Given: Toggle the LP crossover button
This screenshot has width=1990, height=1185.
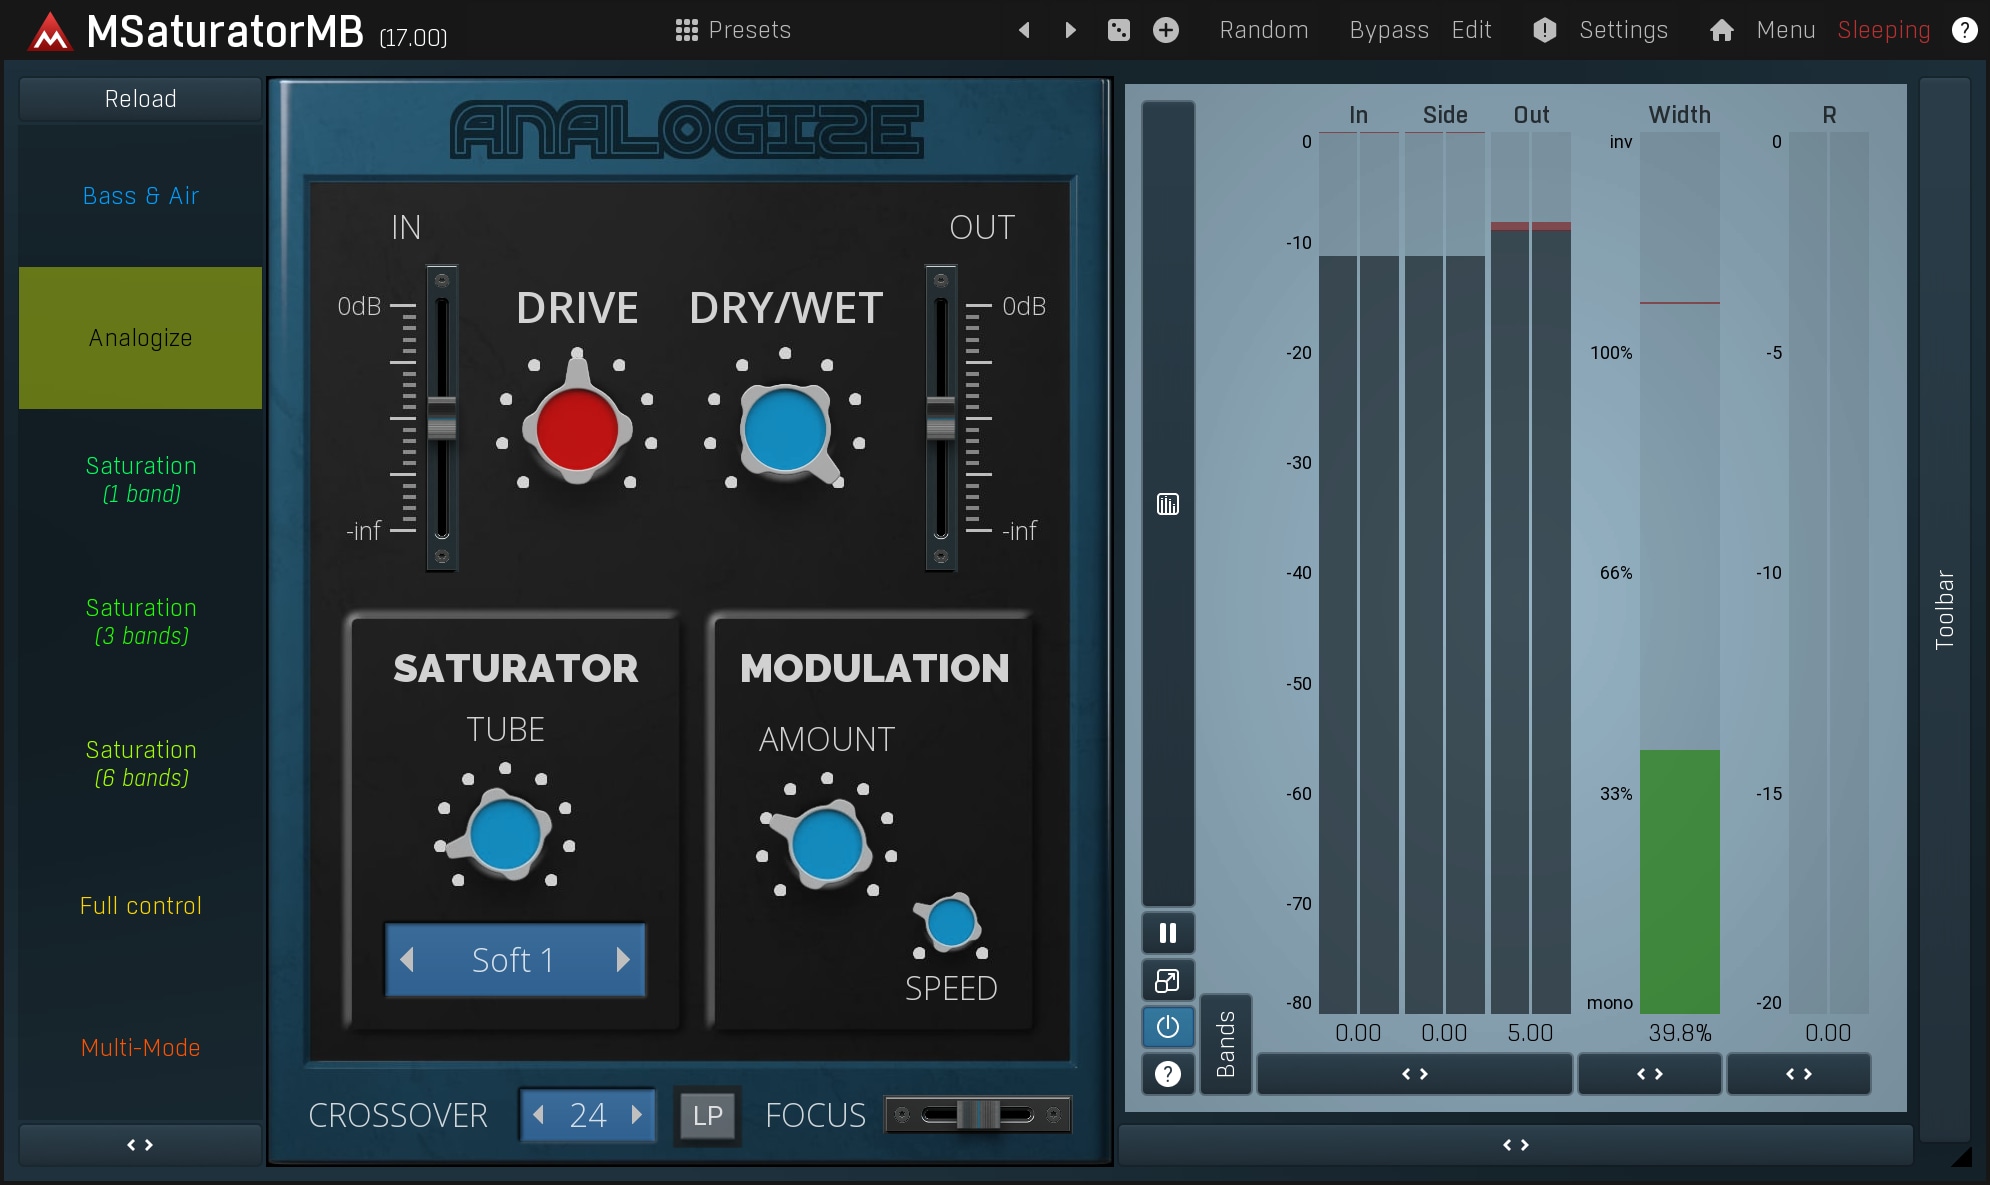Looking at the screenshot, I should [x=707, y=1115].
